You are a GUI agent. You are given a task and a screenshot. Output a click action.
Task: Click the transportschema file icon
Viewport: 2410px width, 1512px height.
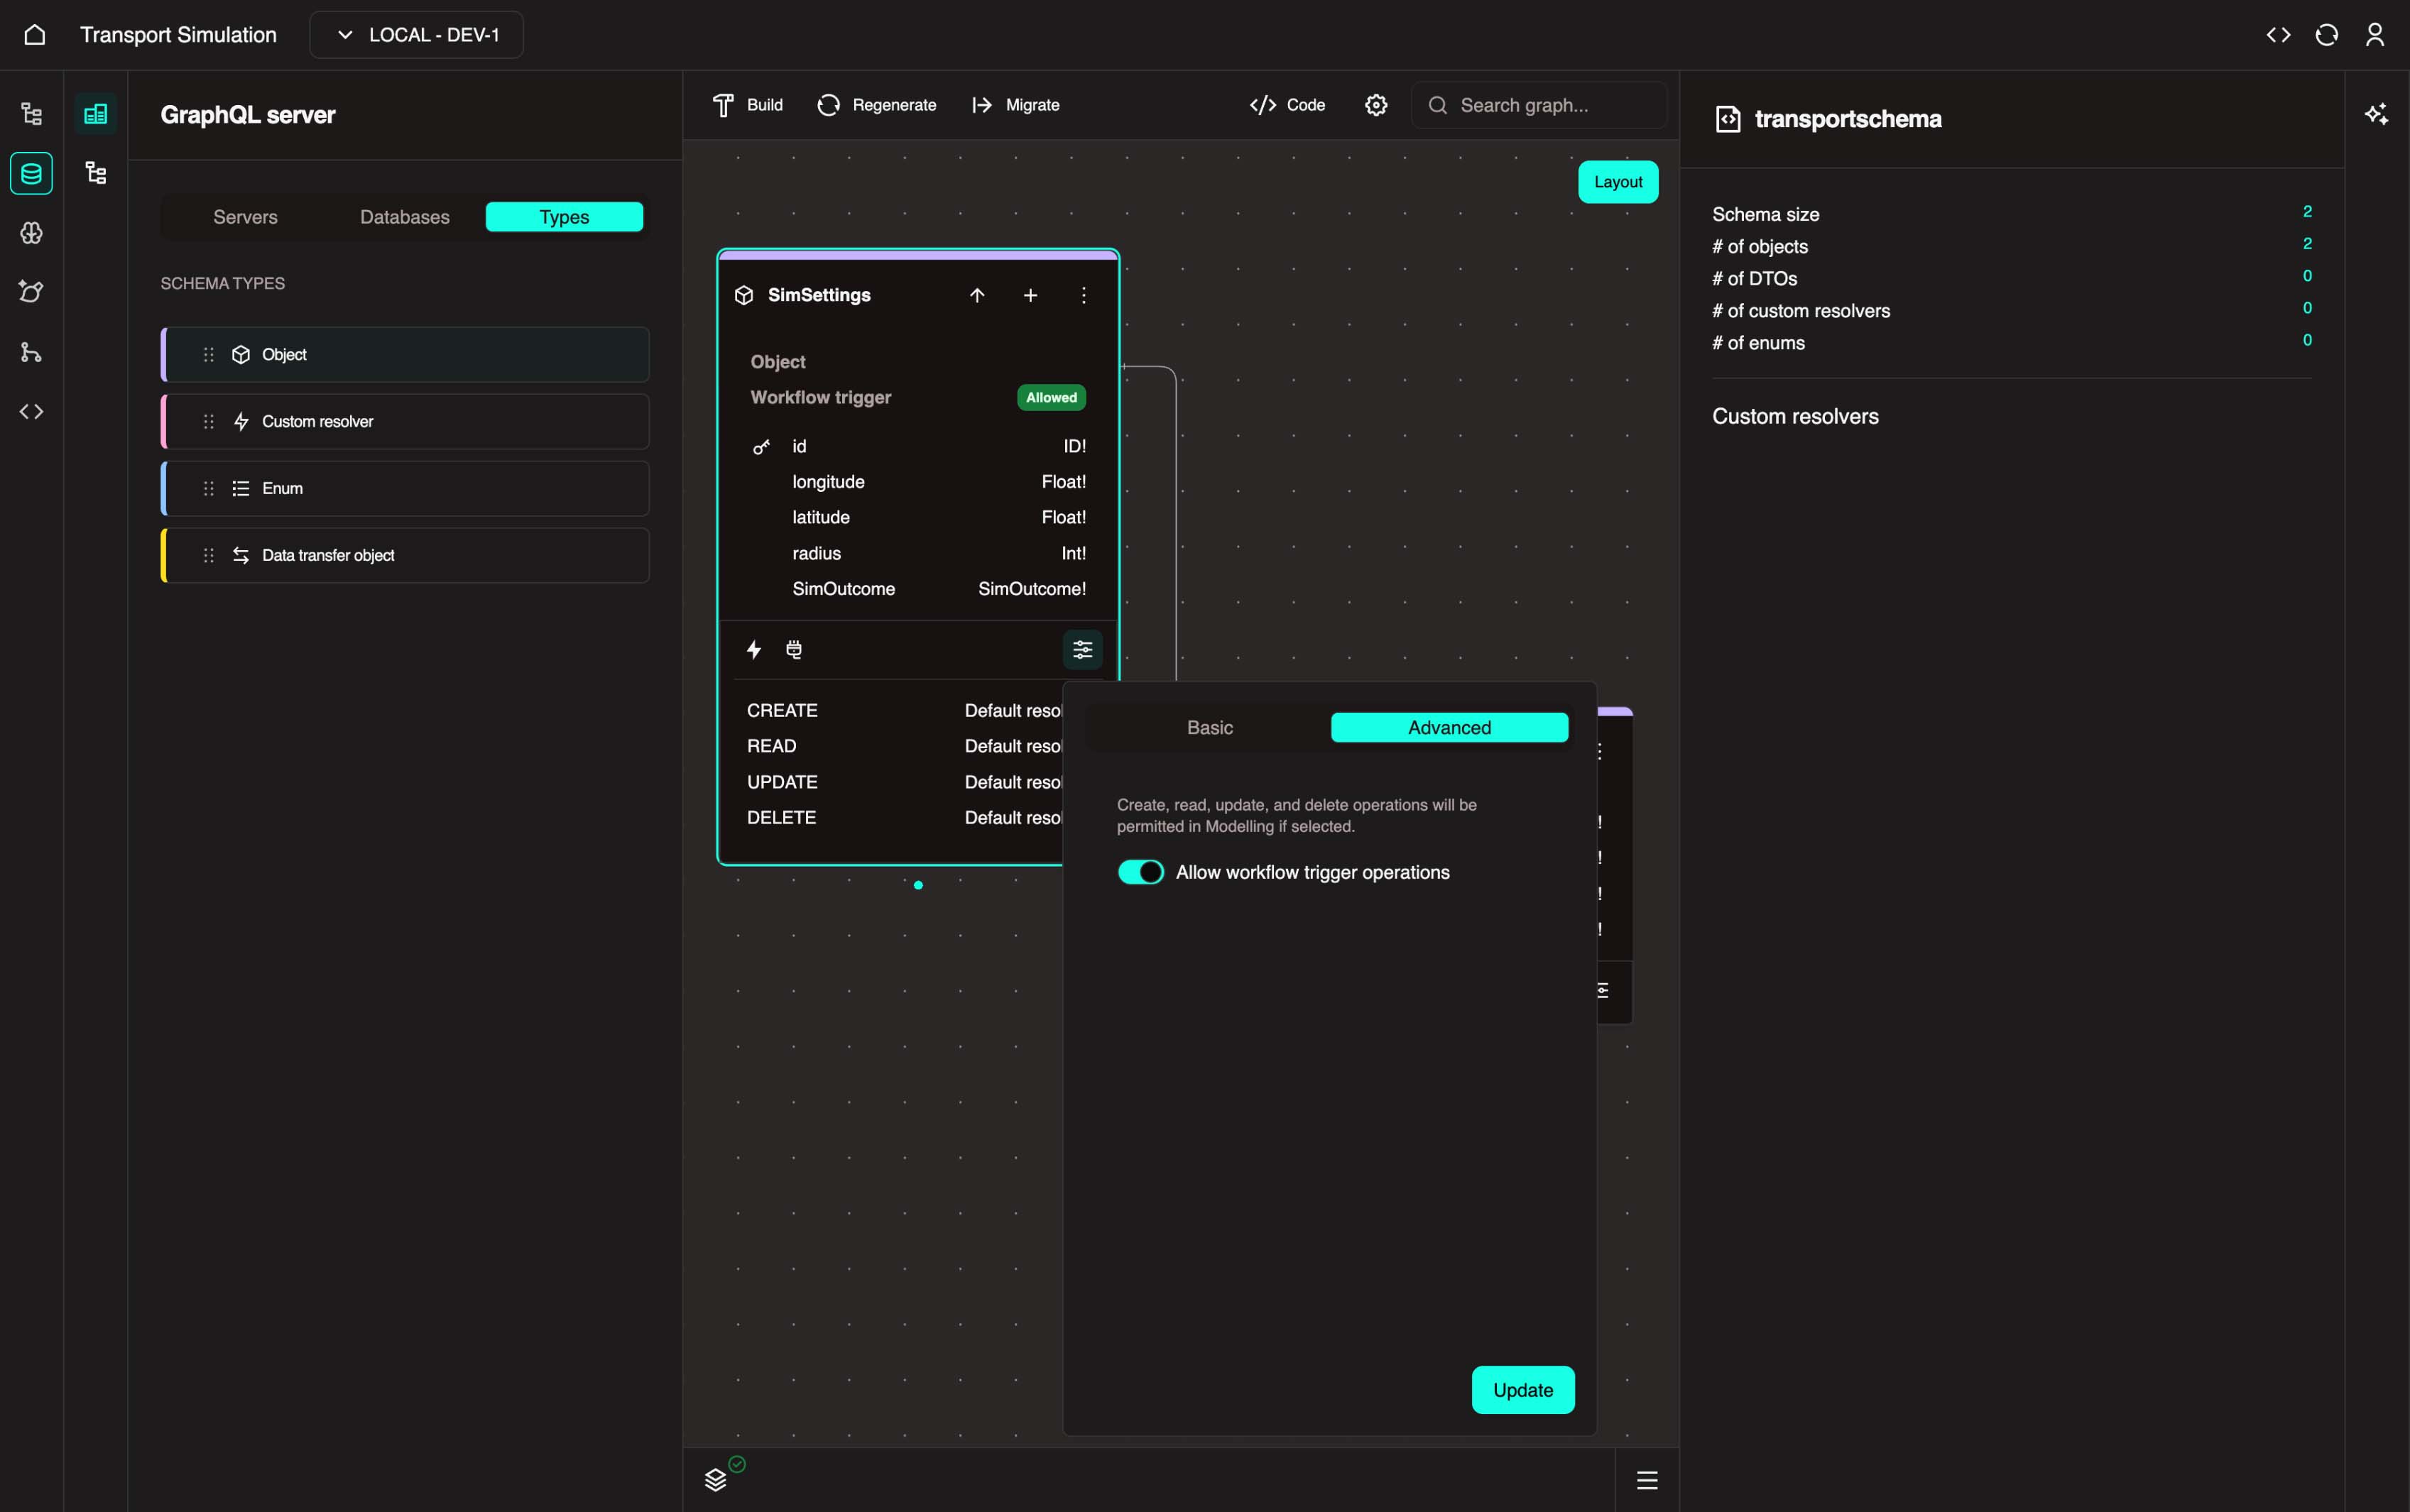pyautogui.click(x=1727, y=119)
